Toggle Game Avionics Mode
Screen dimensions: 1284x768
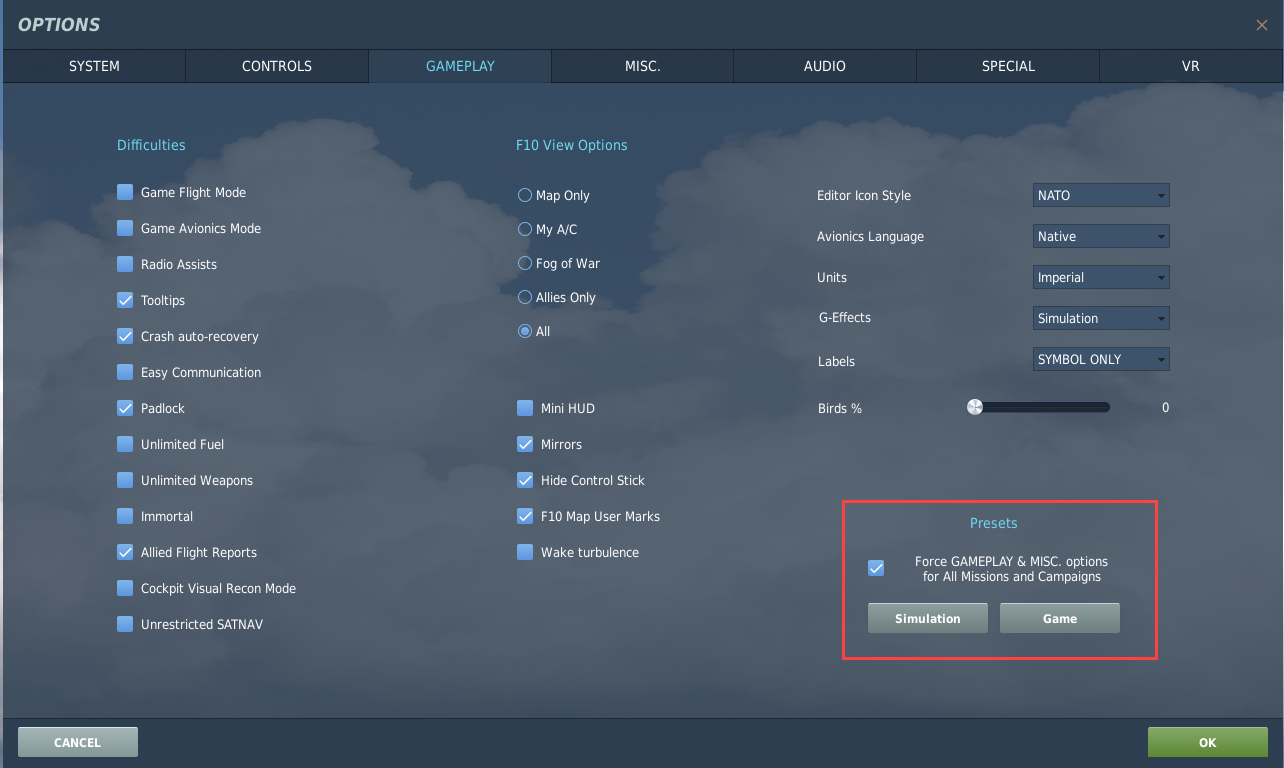(x=125, y=228)
